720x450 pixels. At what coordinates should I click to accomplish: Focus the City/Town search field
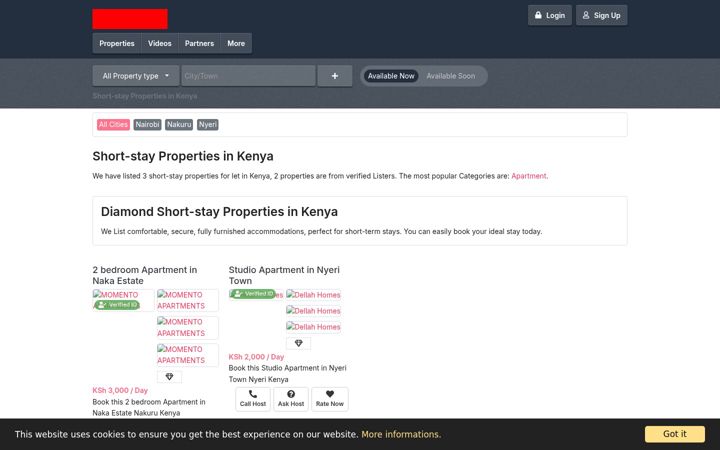[x=248, y=76]
